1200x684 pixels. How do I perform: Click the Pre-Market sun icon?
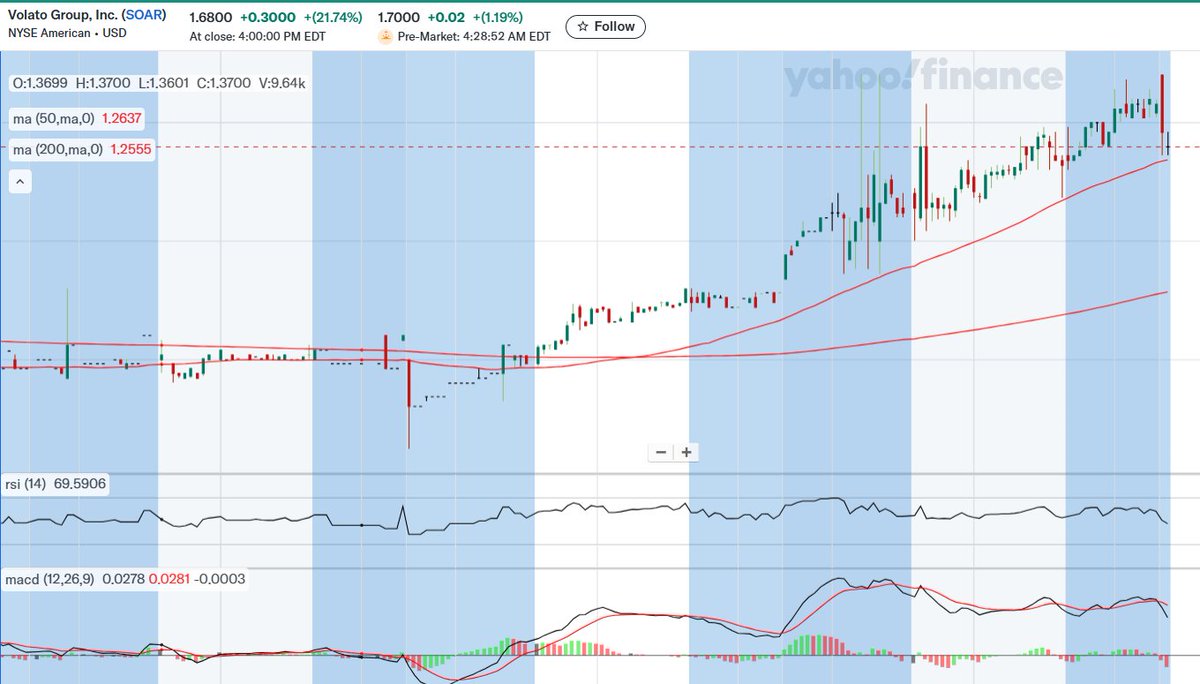(x=385, y=36)
